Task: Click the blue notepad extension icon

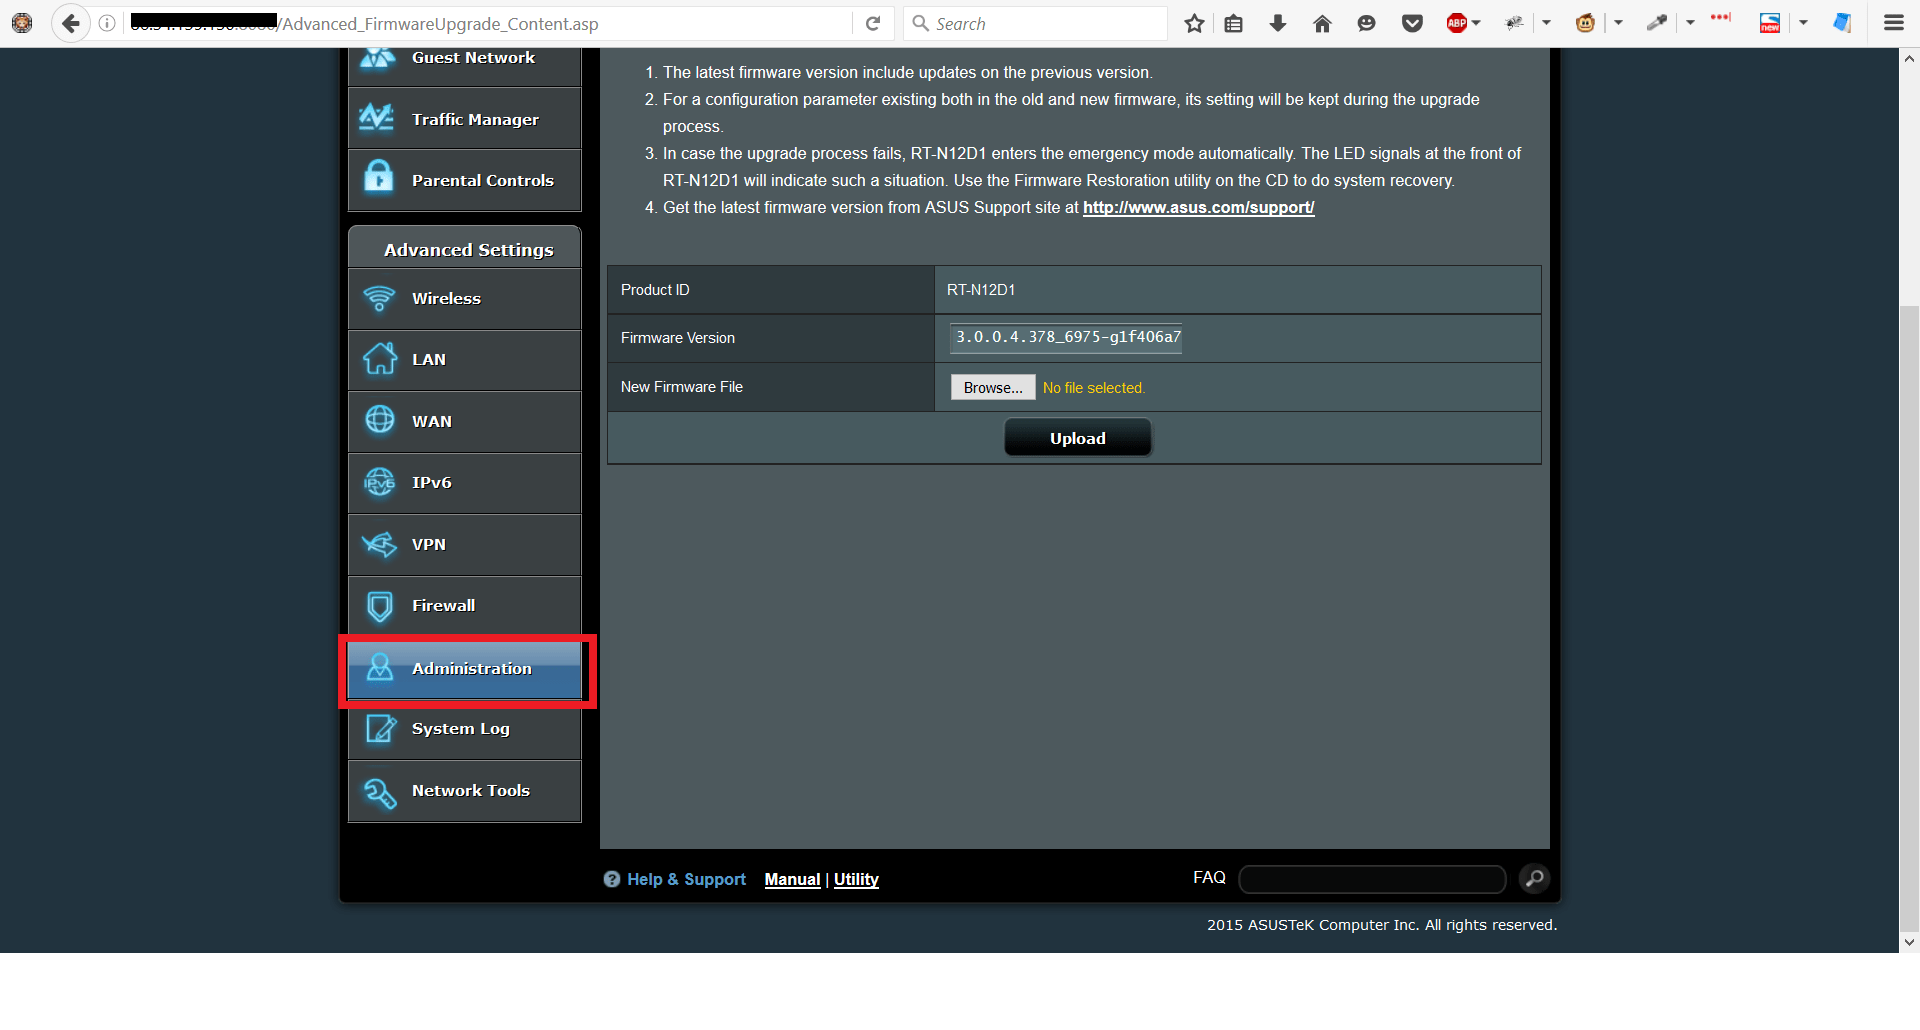Action: (x=1841, y=23)
